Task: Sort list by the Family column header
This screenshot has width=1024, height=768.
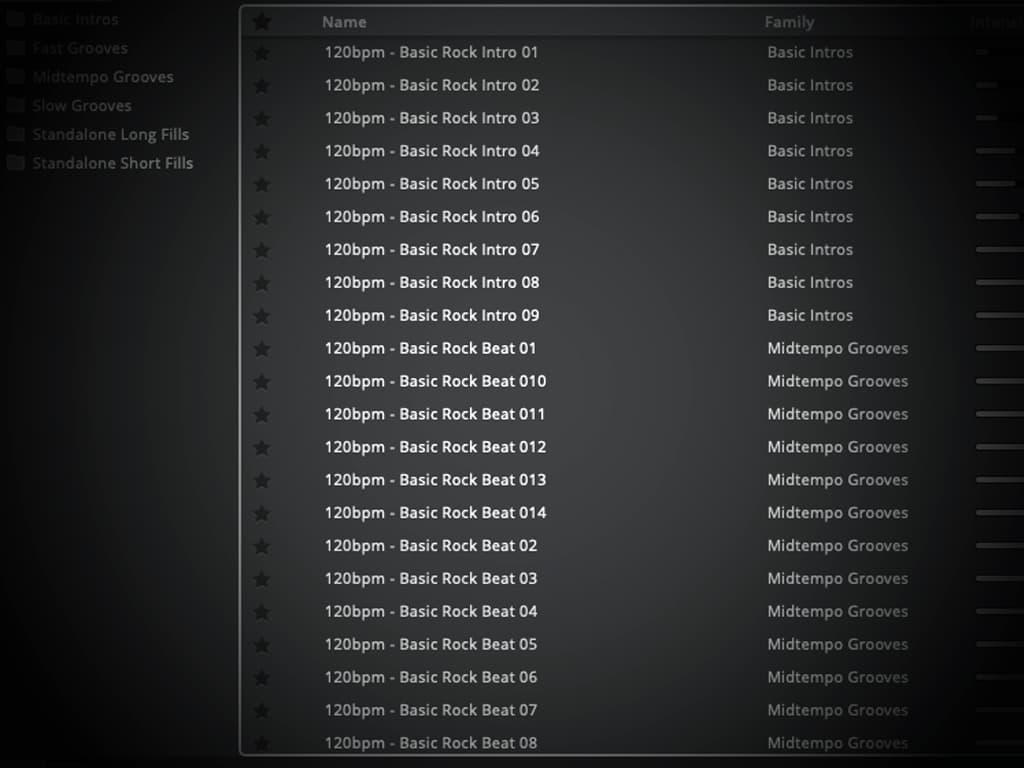Action: [x=789, y=22]
